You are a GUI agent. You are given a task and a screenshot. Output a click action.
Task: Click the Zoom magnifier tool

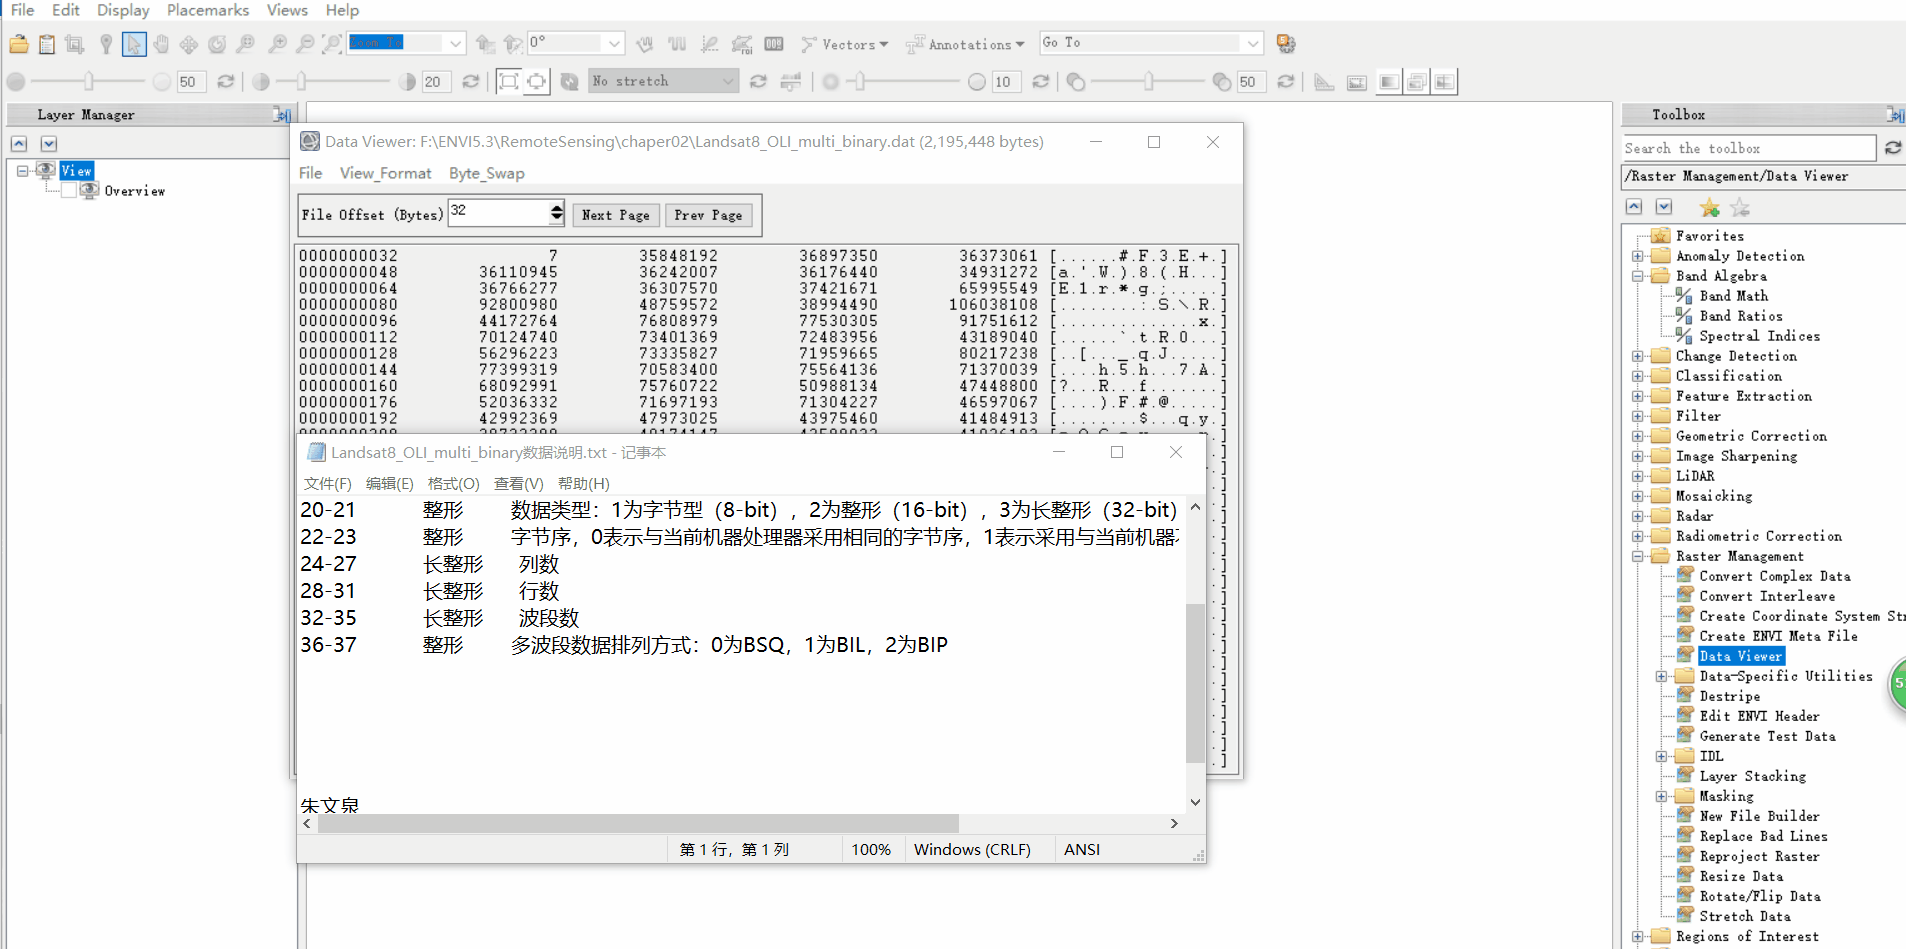coord(245,44)
